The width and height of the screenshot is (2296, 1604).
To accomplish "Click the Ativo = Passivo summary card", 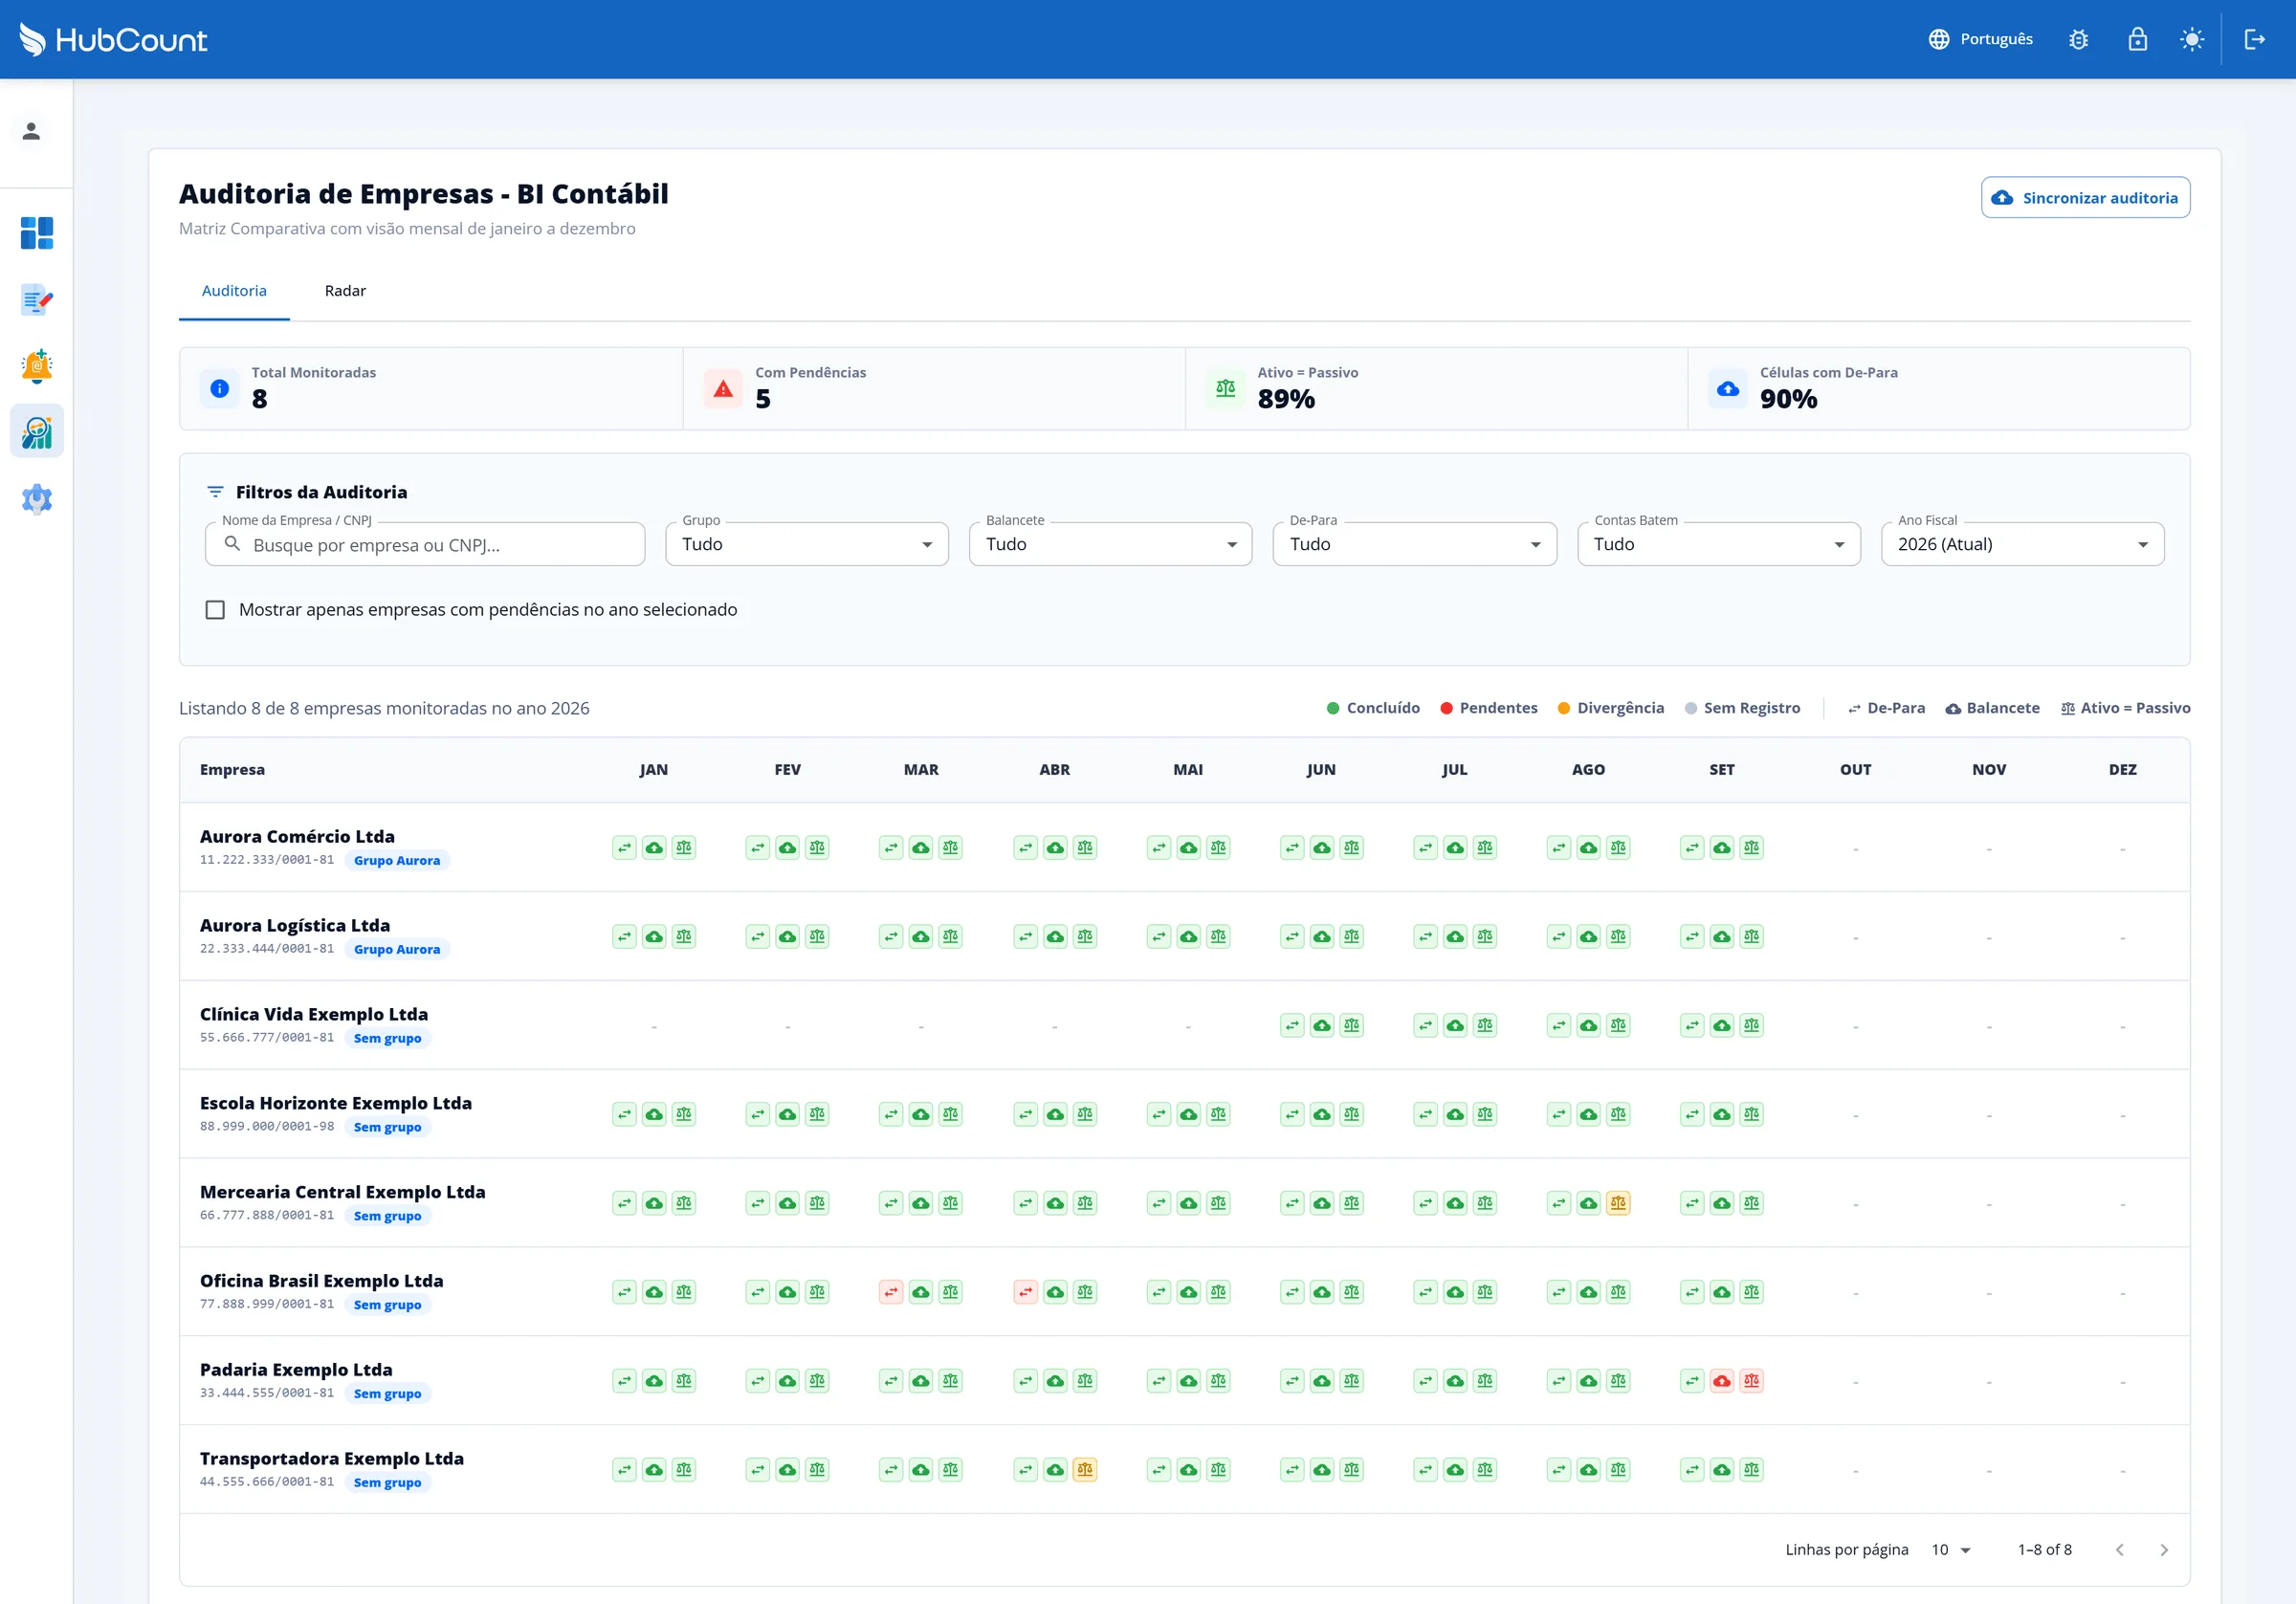I will tap(1436, 389).
